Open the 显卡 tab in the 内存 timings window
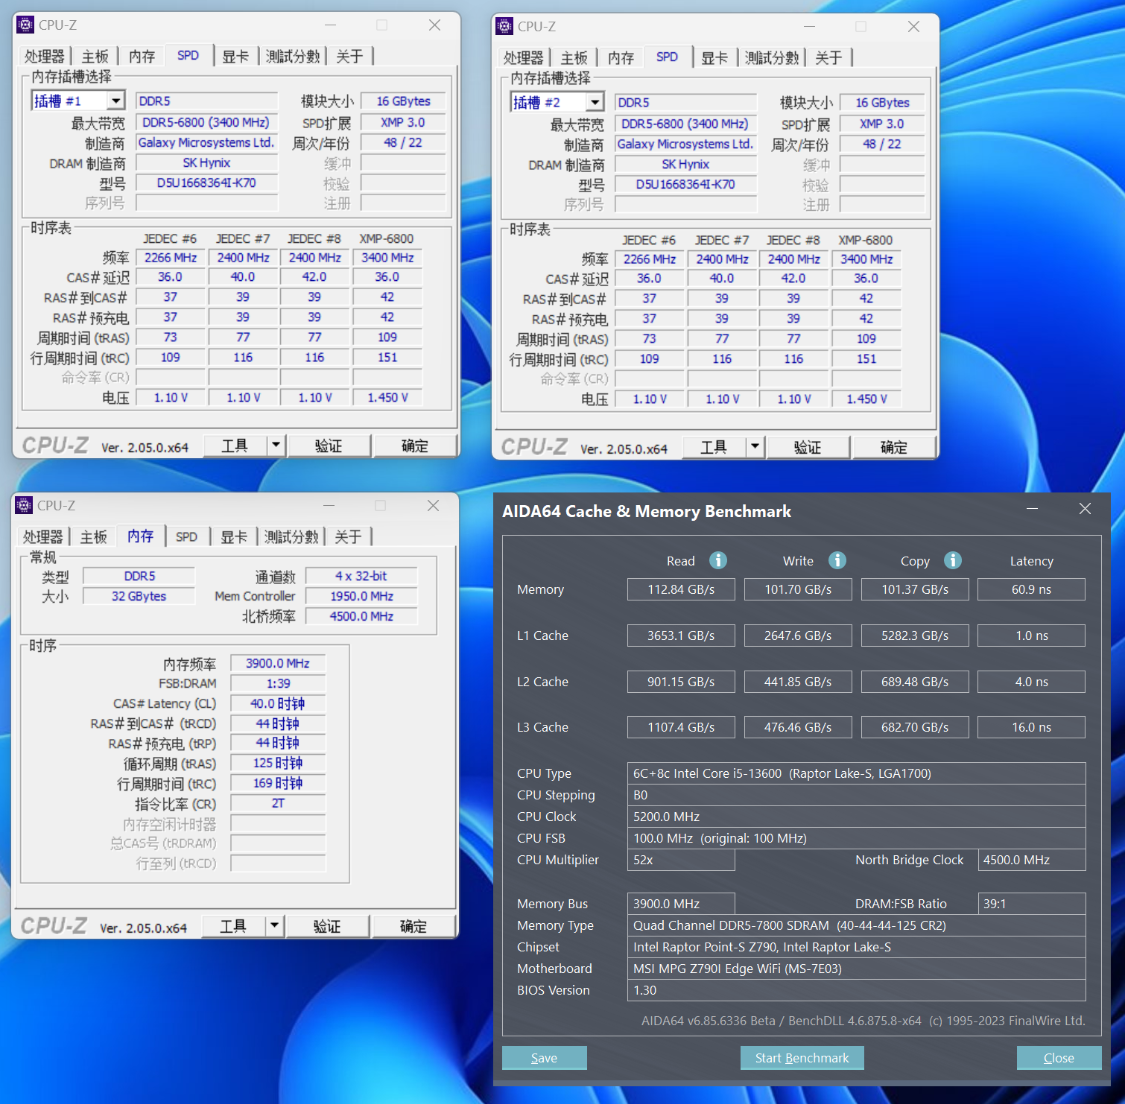 (234, 537)
